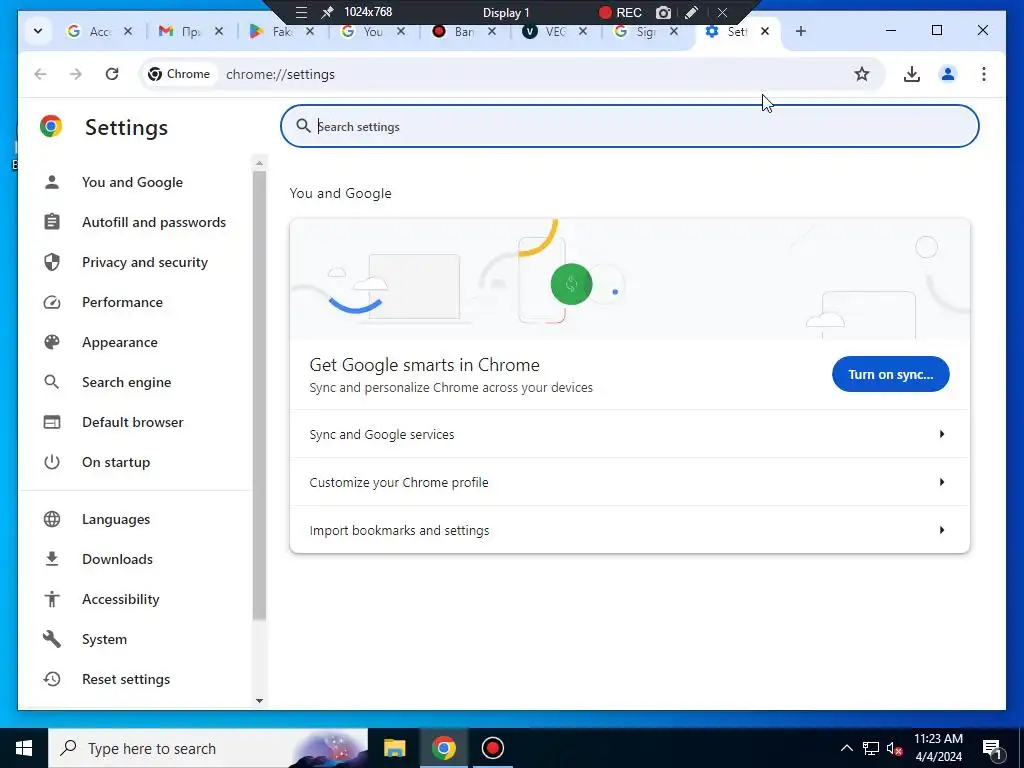The height and width of the screenshot is (768, 1024).
Task: Reload the page with the refresh icon
Action: click(112, 74)
